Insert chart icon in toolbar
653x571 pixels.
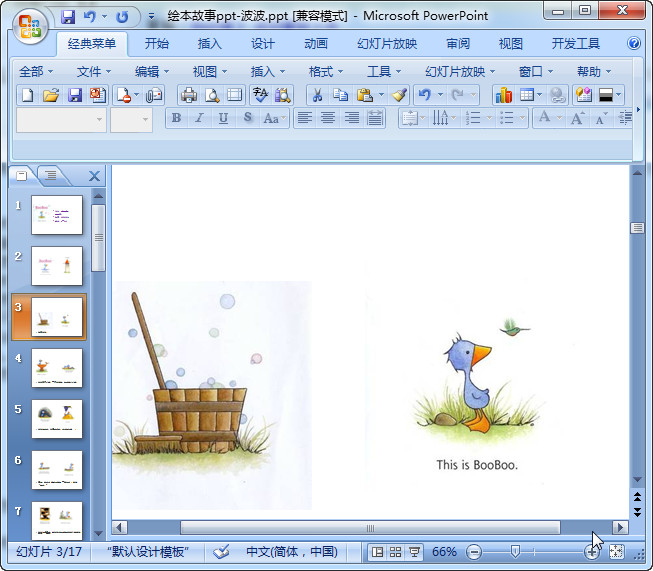tap(504, 95)
